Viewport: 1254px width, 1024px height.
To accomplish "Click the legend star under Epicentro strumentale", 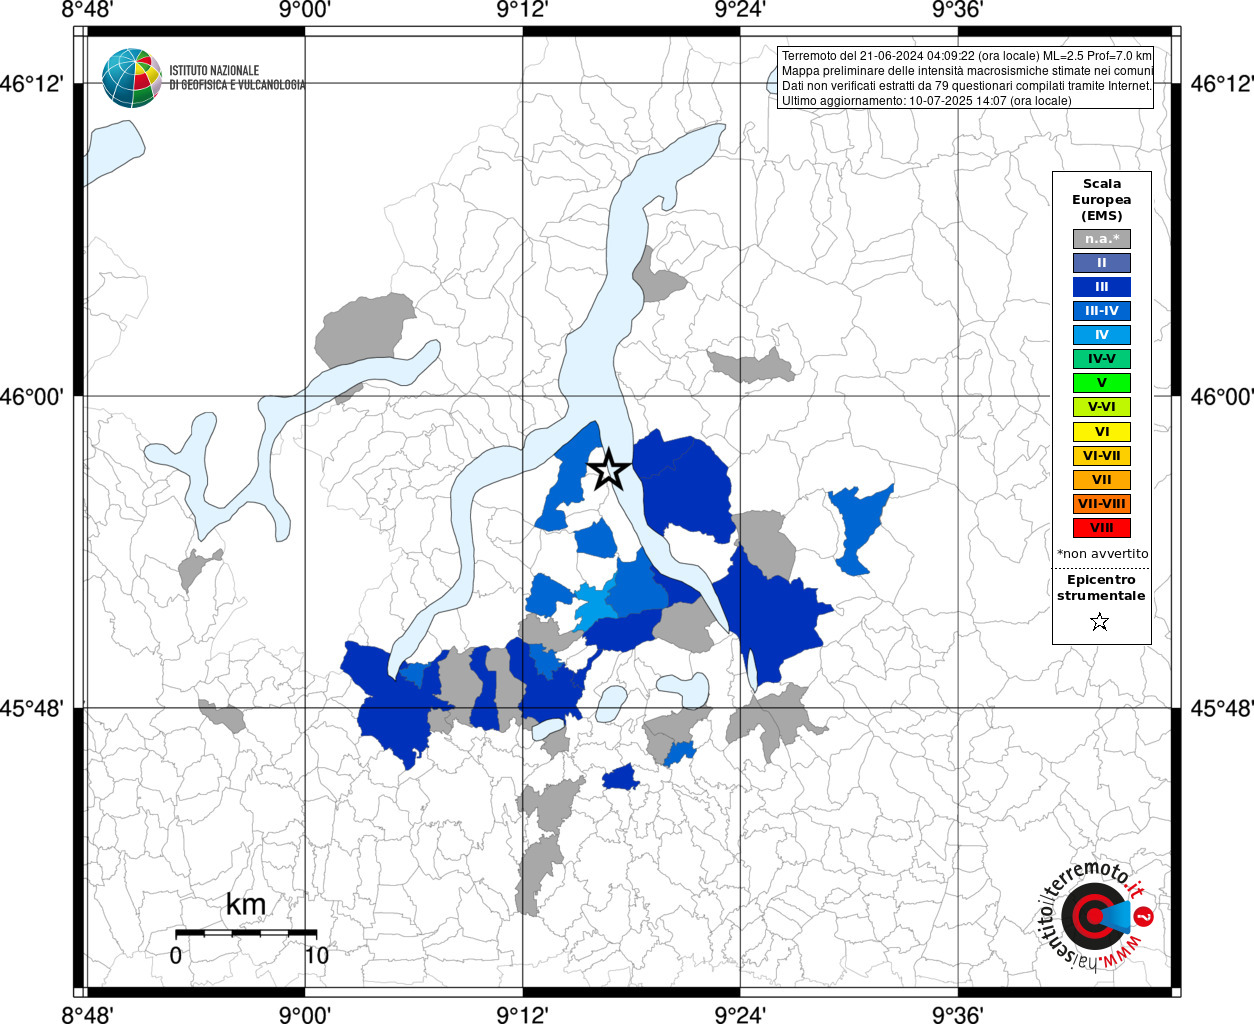I will pos(1100,622).
